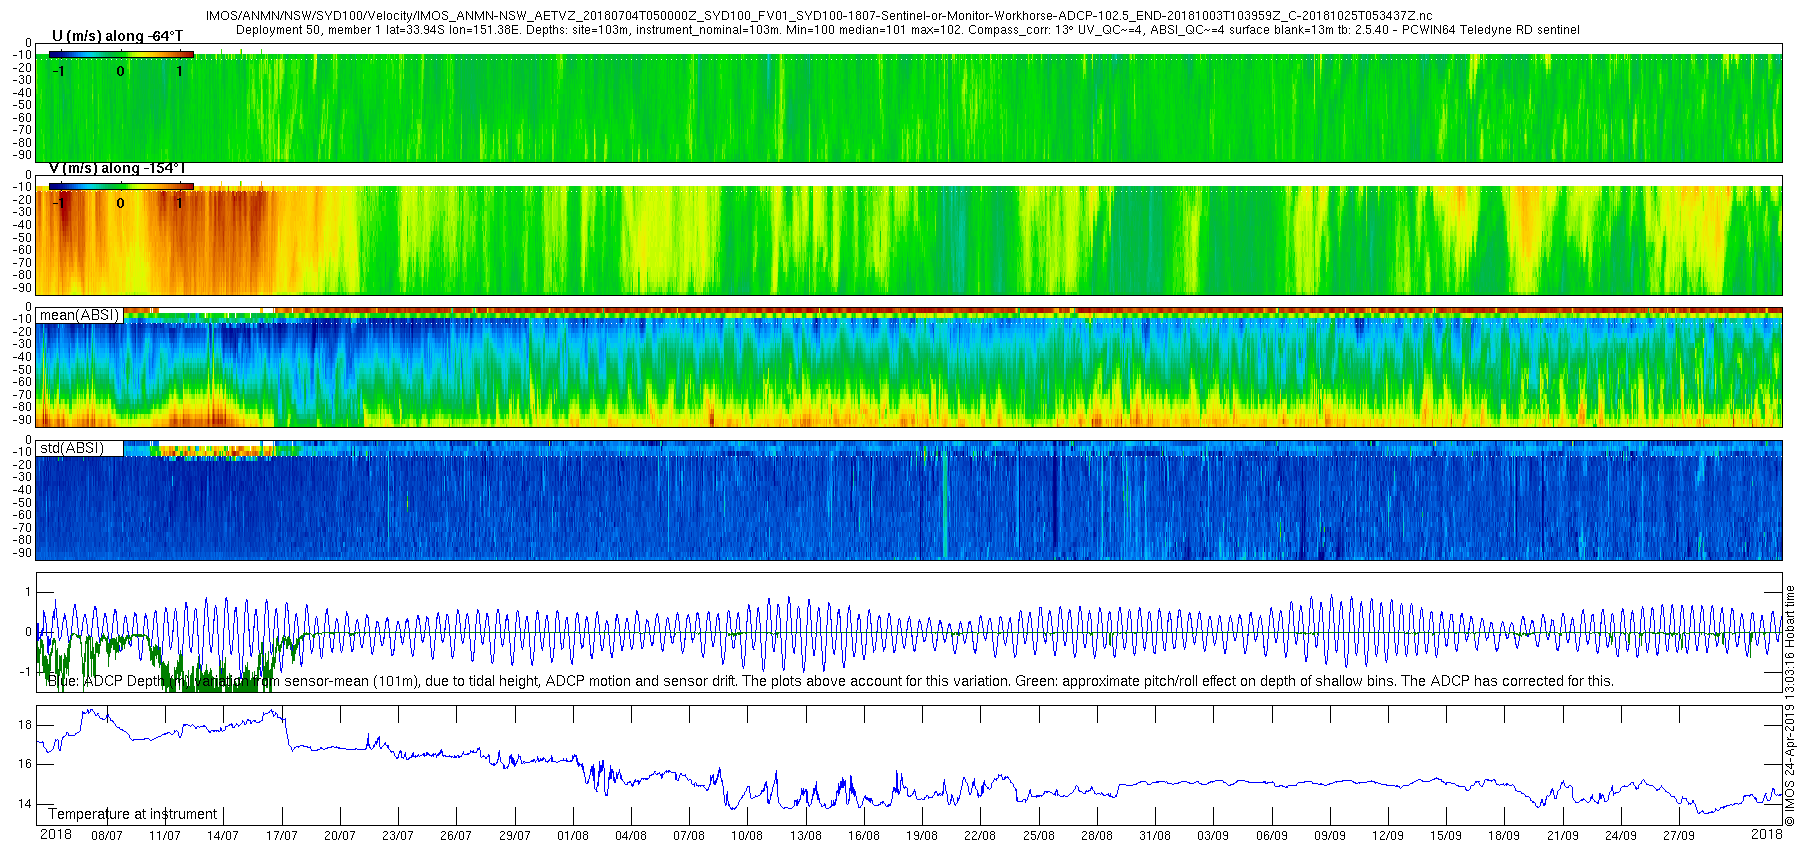1800x850 pixels.
Task: Click the 24/09 date tick label
Action: point(1621,836)
